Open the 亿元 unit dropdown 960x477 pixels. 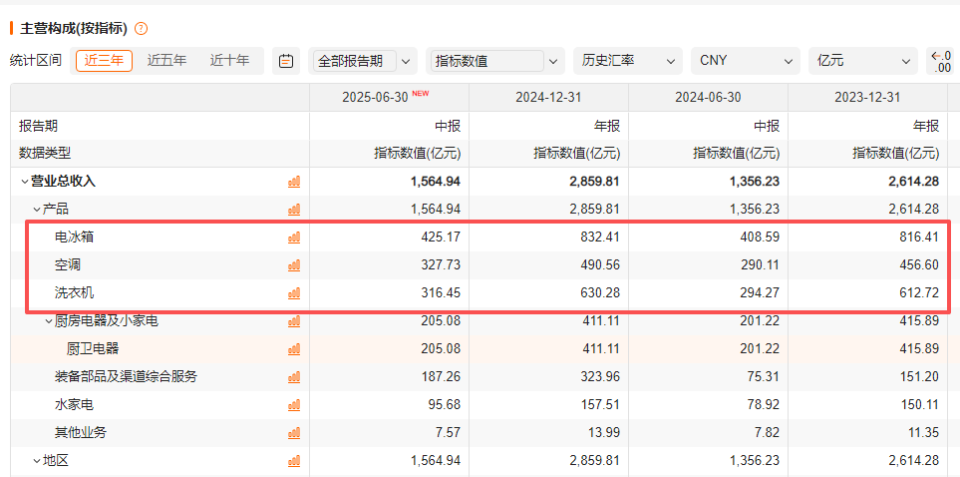tap(863, 61)
